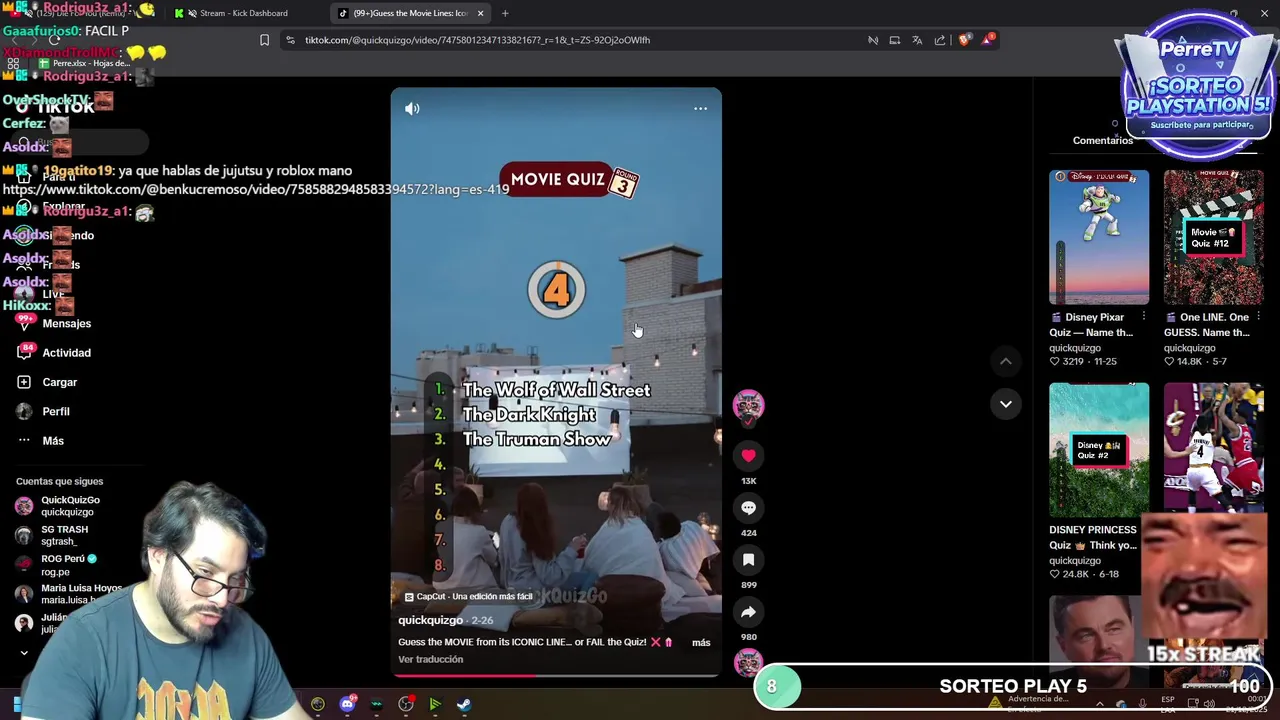Click 'Ver traducción' under the caption
Image resolution: width=1280 pixels, height=720 pixels.
[430, 659]
